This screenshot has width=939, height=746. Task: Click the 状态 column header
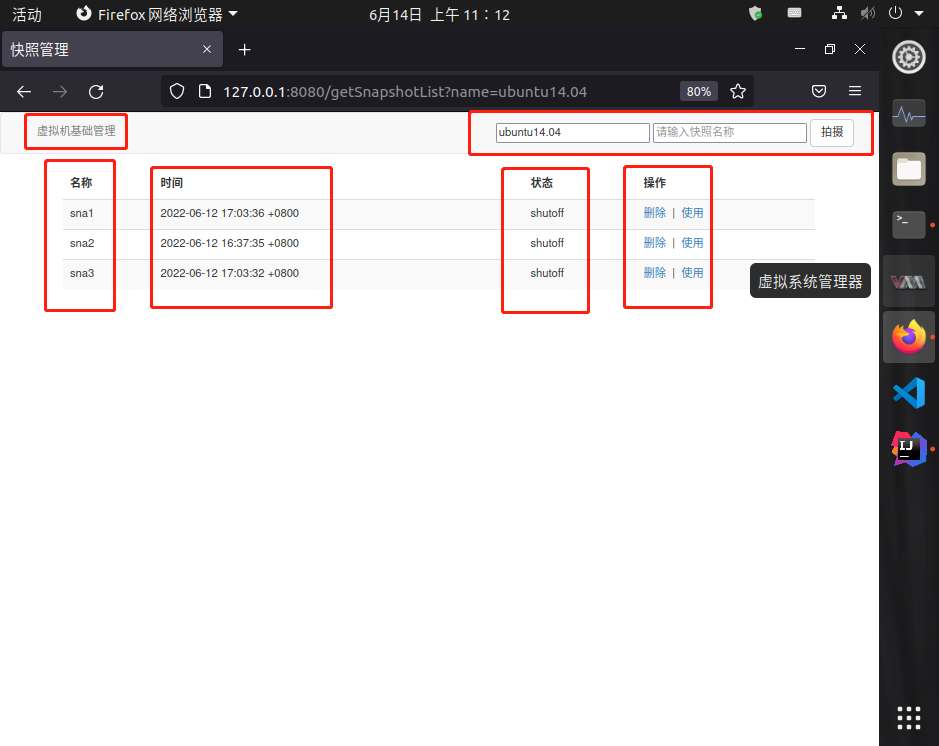[x=541, y=183]
